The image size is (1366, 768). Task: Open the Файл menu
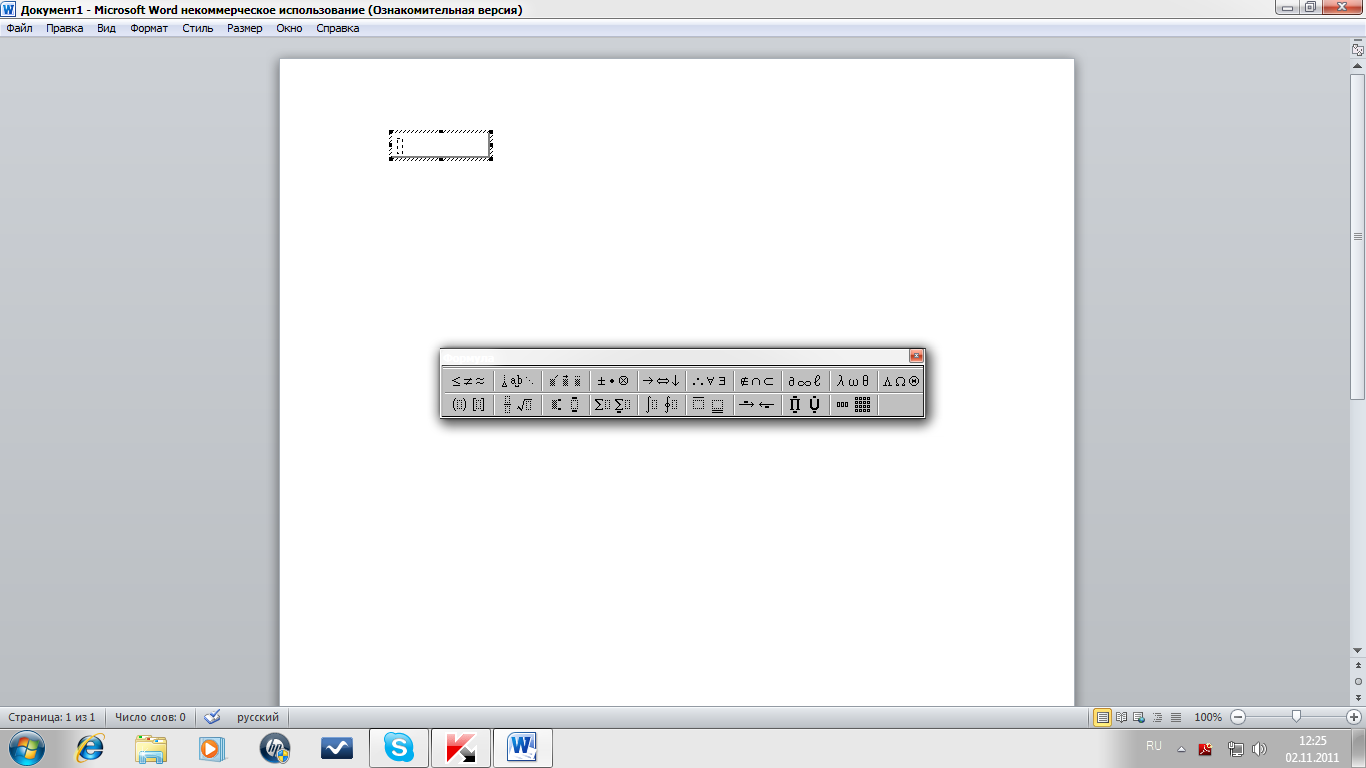coord(19,28)
